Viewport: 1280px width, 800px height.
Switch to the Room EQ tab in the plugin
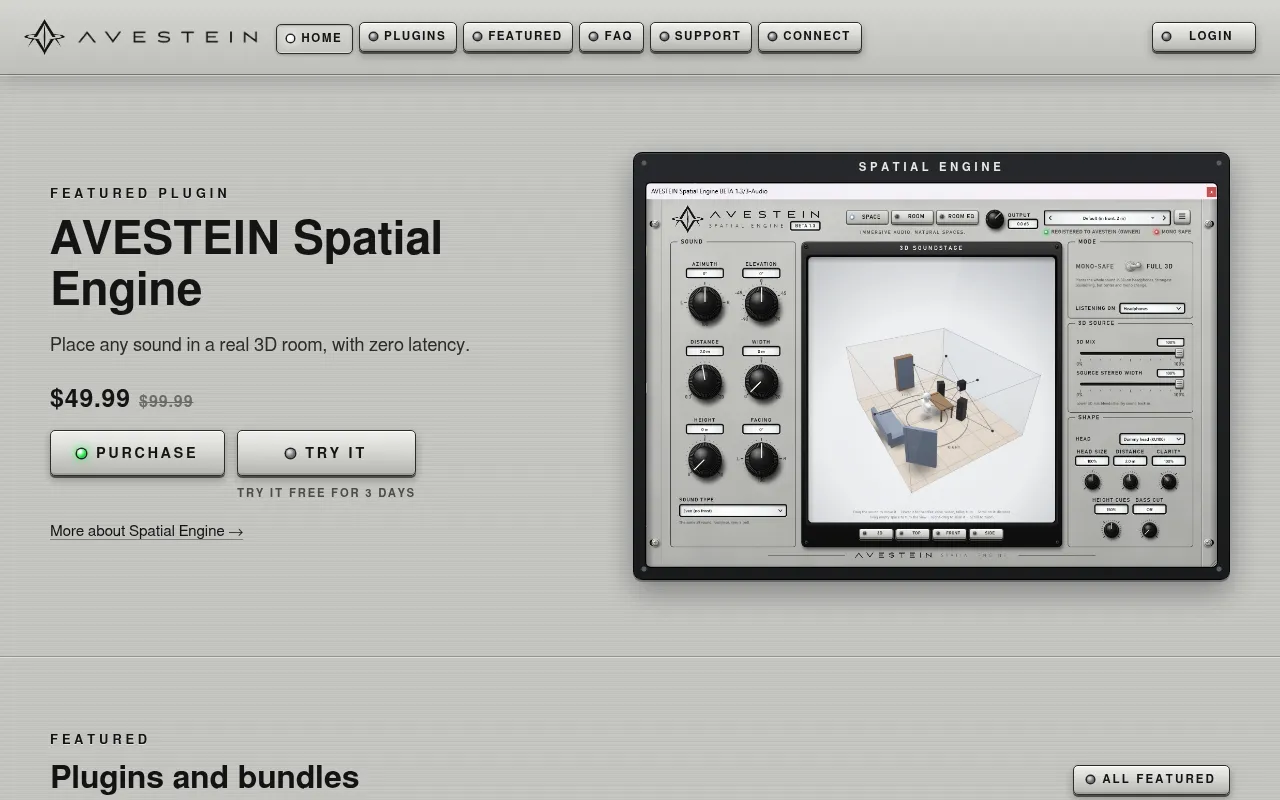tap(957, 217)
